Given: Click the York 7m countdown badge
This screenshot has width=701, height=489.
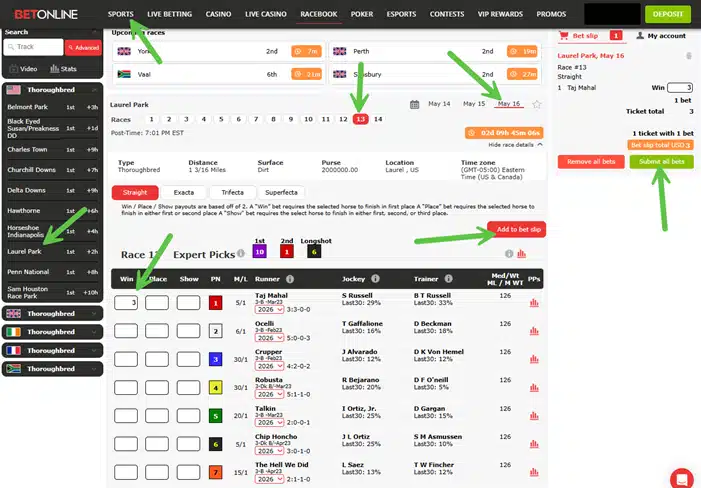Looking at the screenshot, I should (x=306, y=51).
